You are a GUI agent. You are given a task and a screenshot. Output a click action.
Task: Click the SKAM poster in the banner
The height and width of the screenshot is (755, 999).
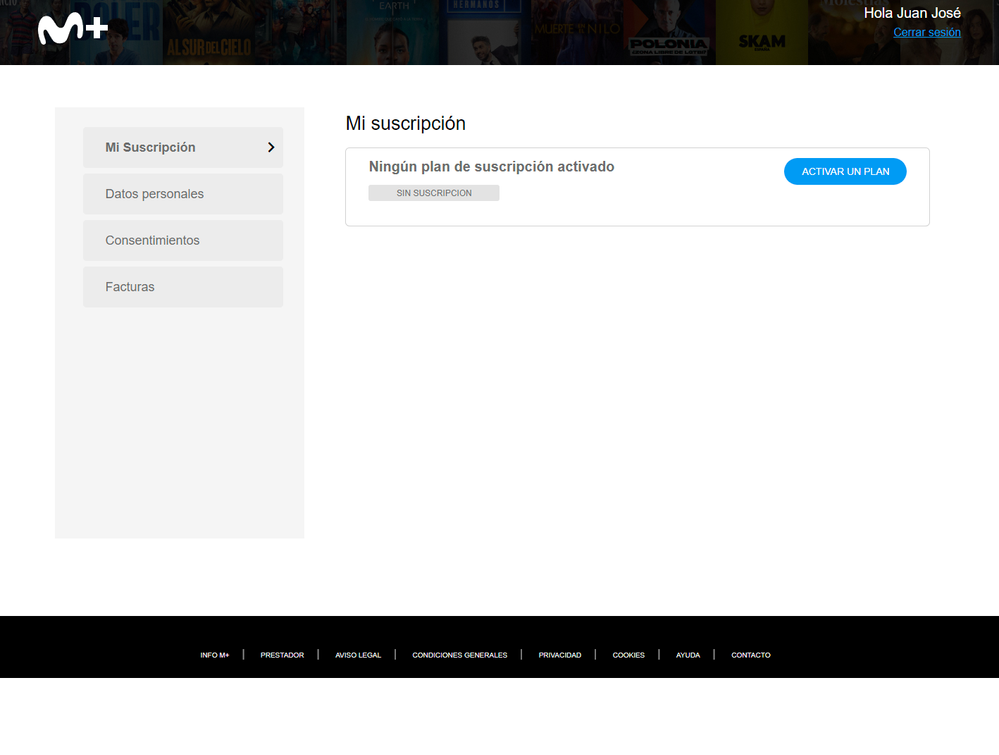[761, 32]
